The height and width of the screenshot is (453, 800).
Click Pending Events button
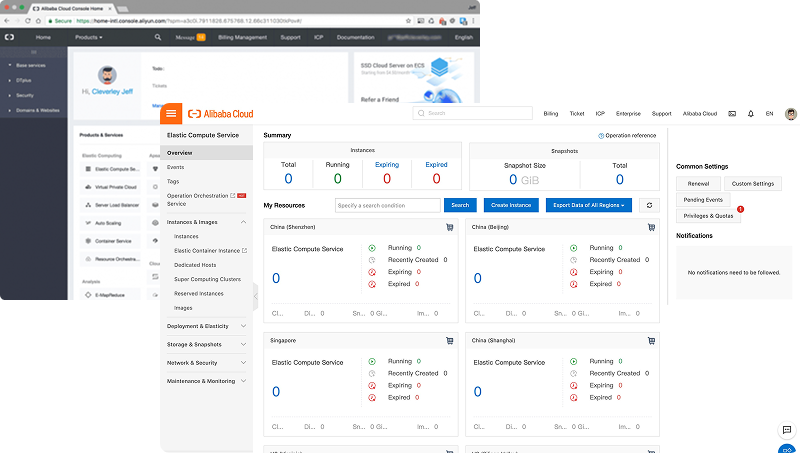pyautogui.click(x=703, y=200)
